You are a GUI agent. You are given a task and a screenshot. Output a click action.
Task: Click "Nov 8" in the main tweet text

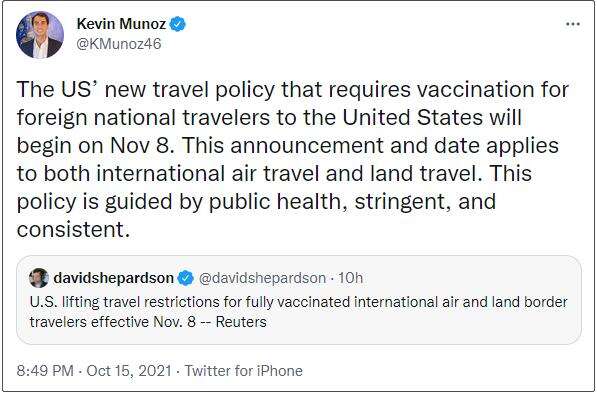(x=142, y=145)
